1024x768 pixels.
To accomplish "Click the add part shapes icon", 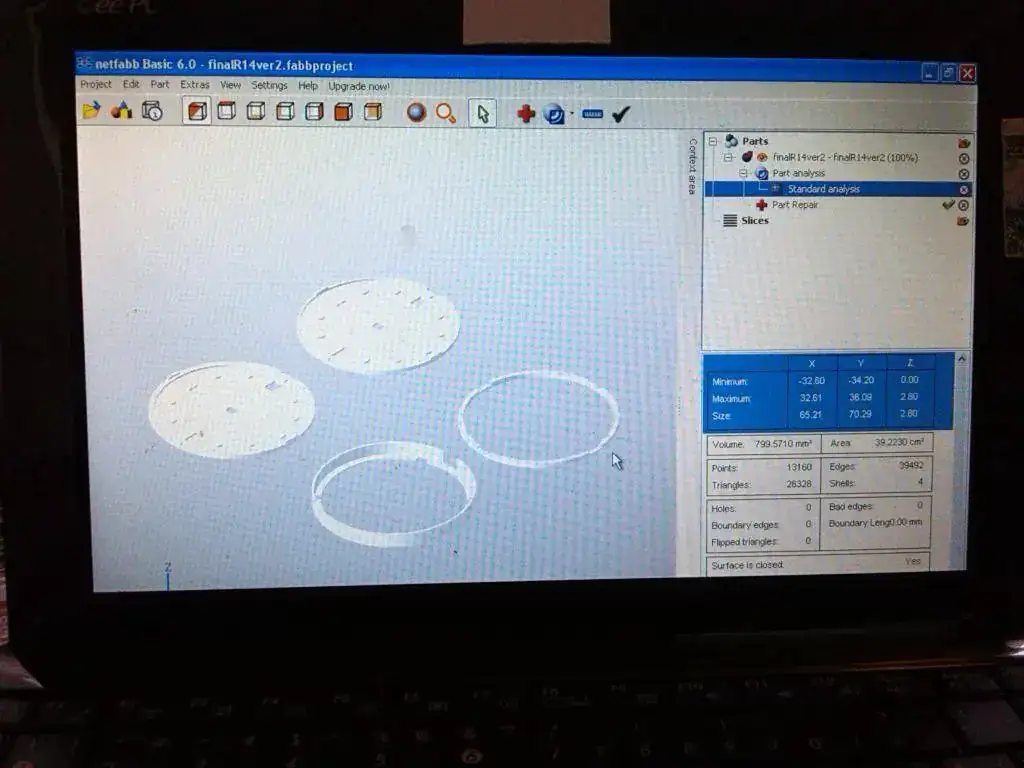I will coord(122,111).
